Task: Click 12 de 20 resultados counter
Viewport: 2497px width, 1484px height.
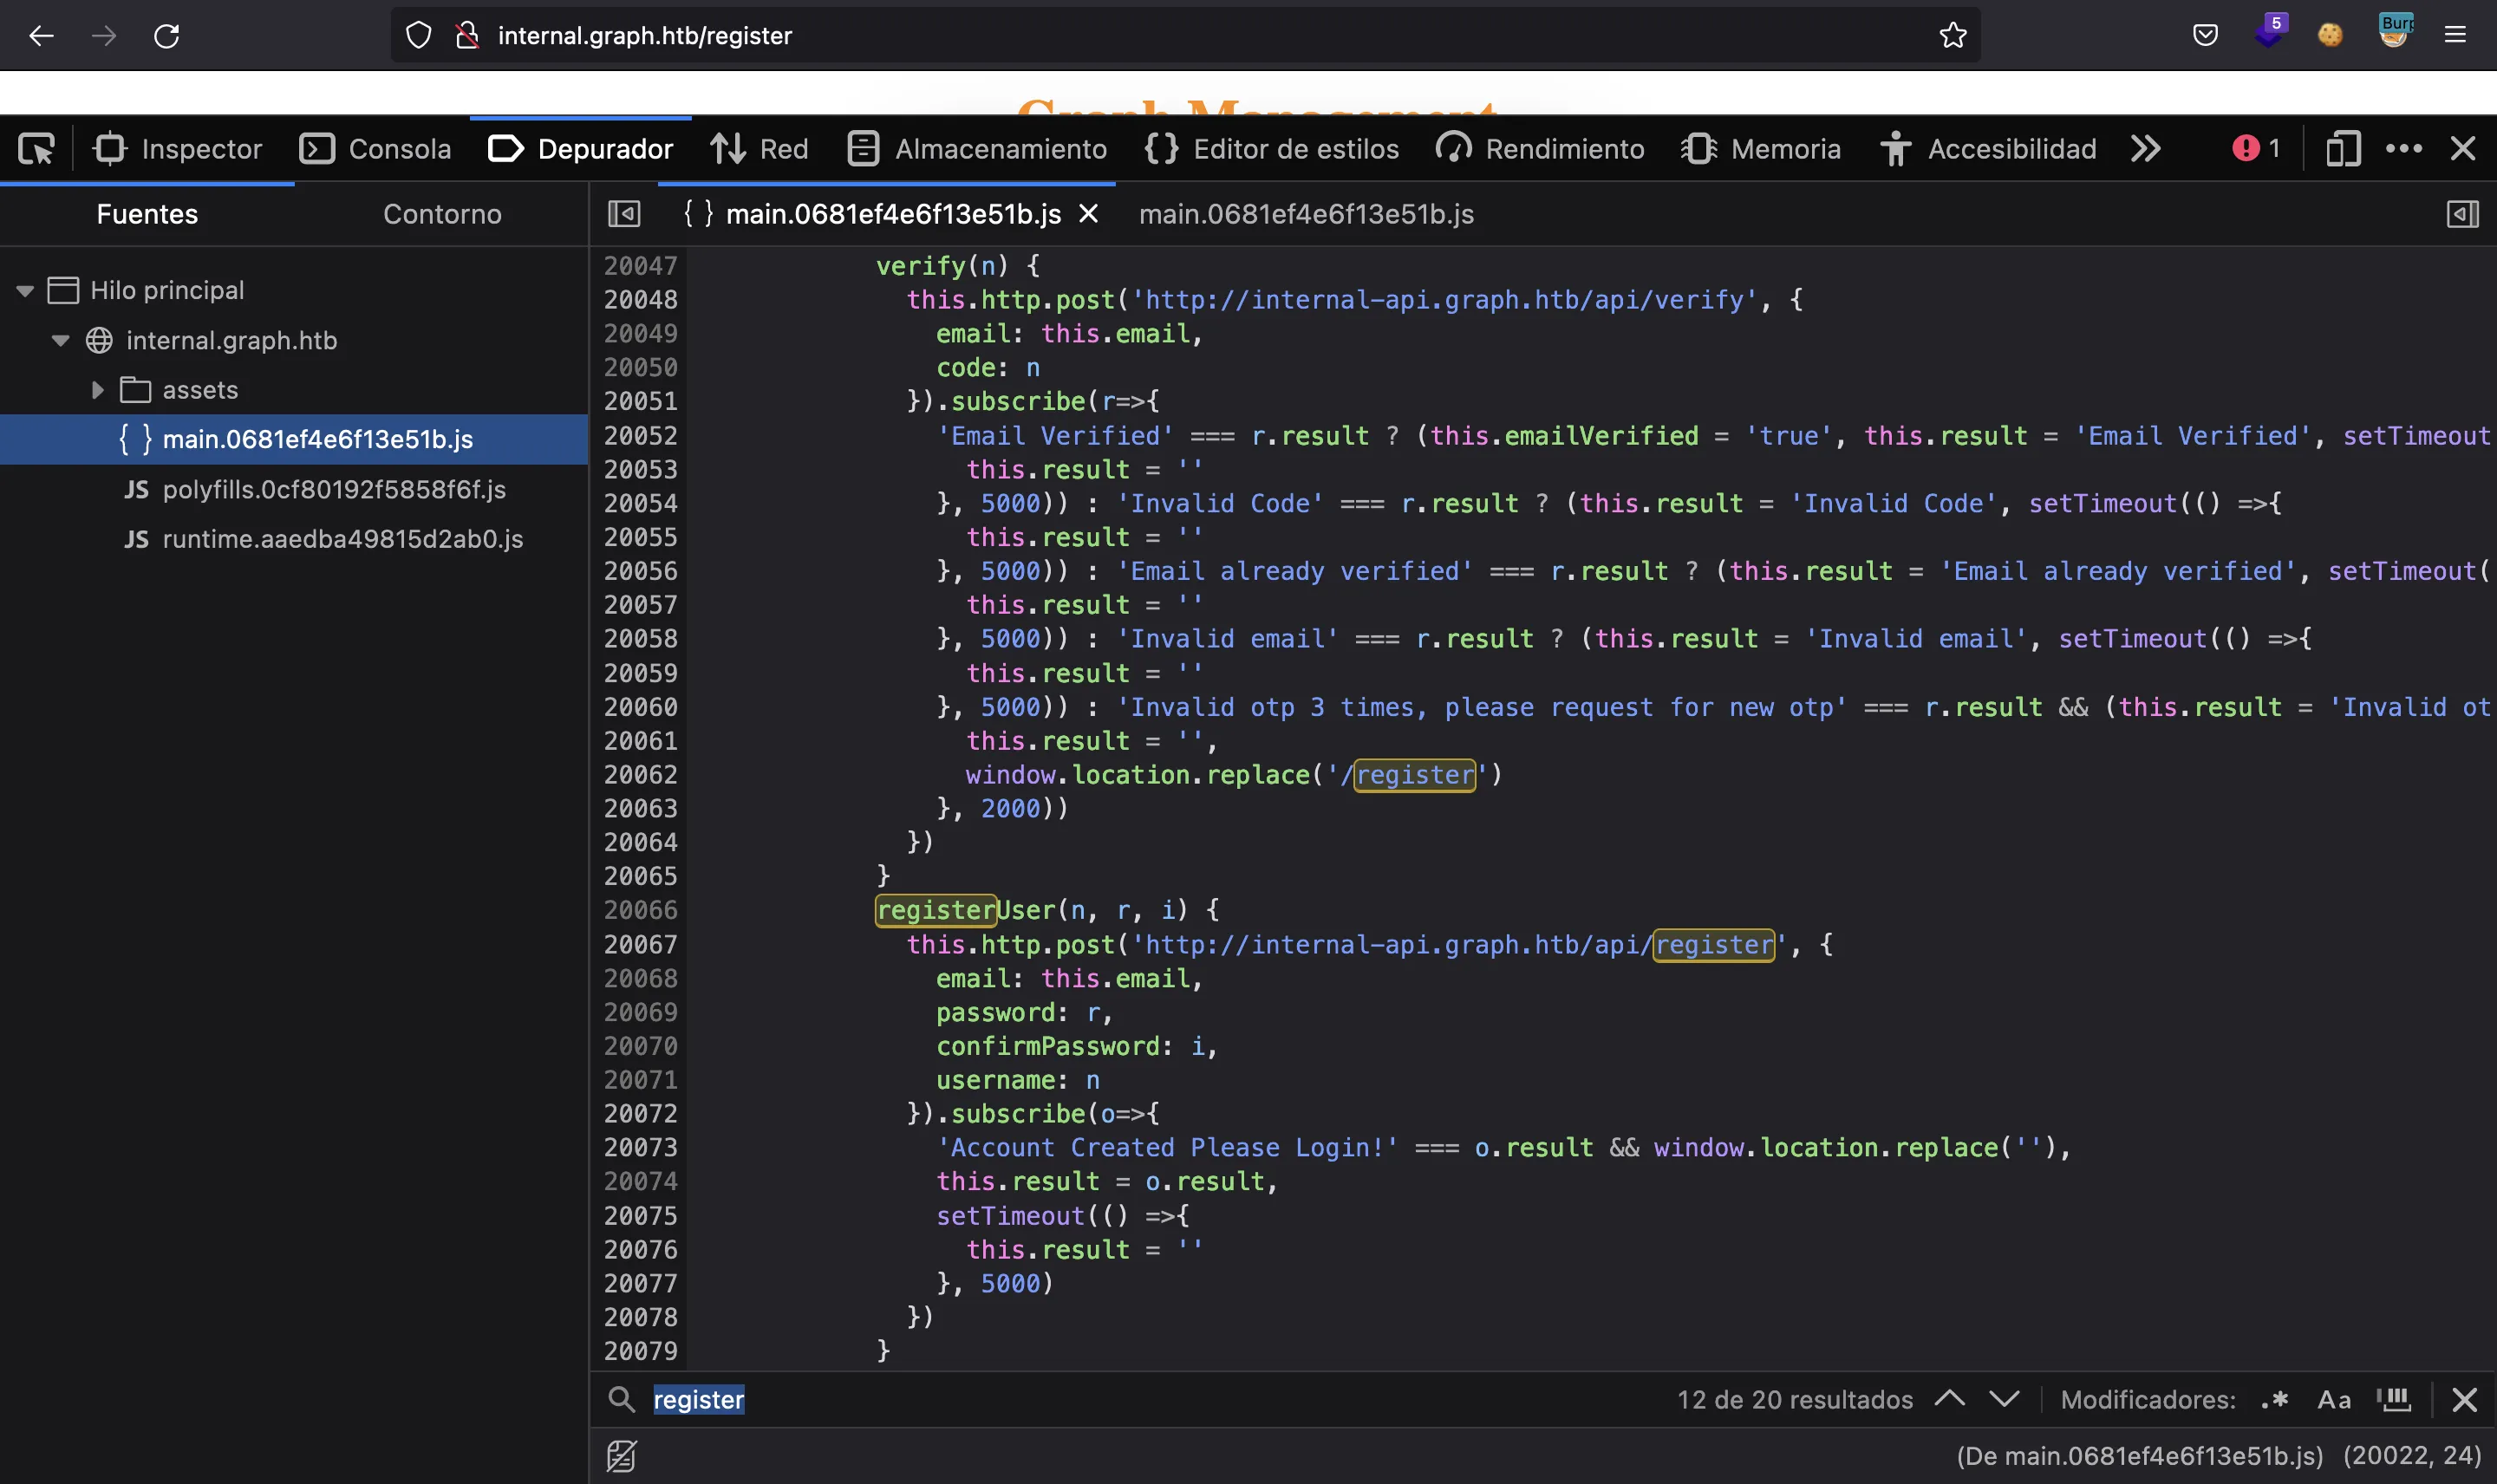Action: click(x=1795, y=1400)
